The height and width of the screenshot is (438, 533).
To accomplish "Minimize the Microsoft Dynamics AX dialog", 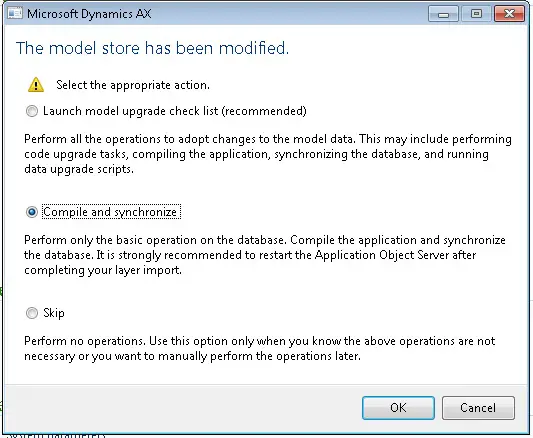I will point(443,14).
